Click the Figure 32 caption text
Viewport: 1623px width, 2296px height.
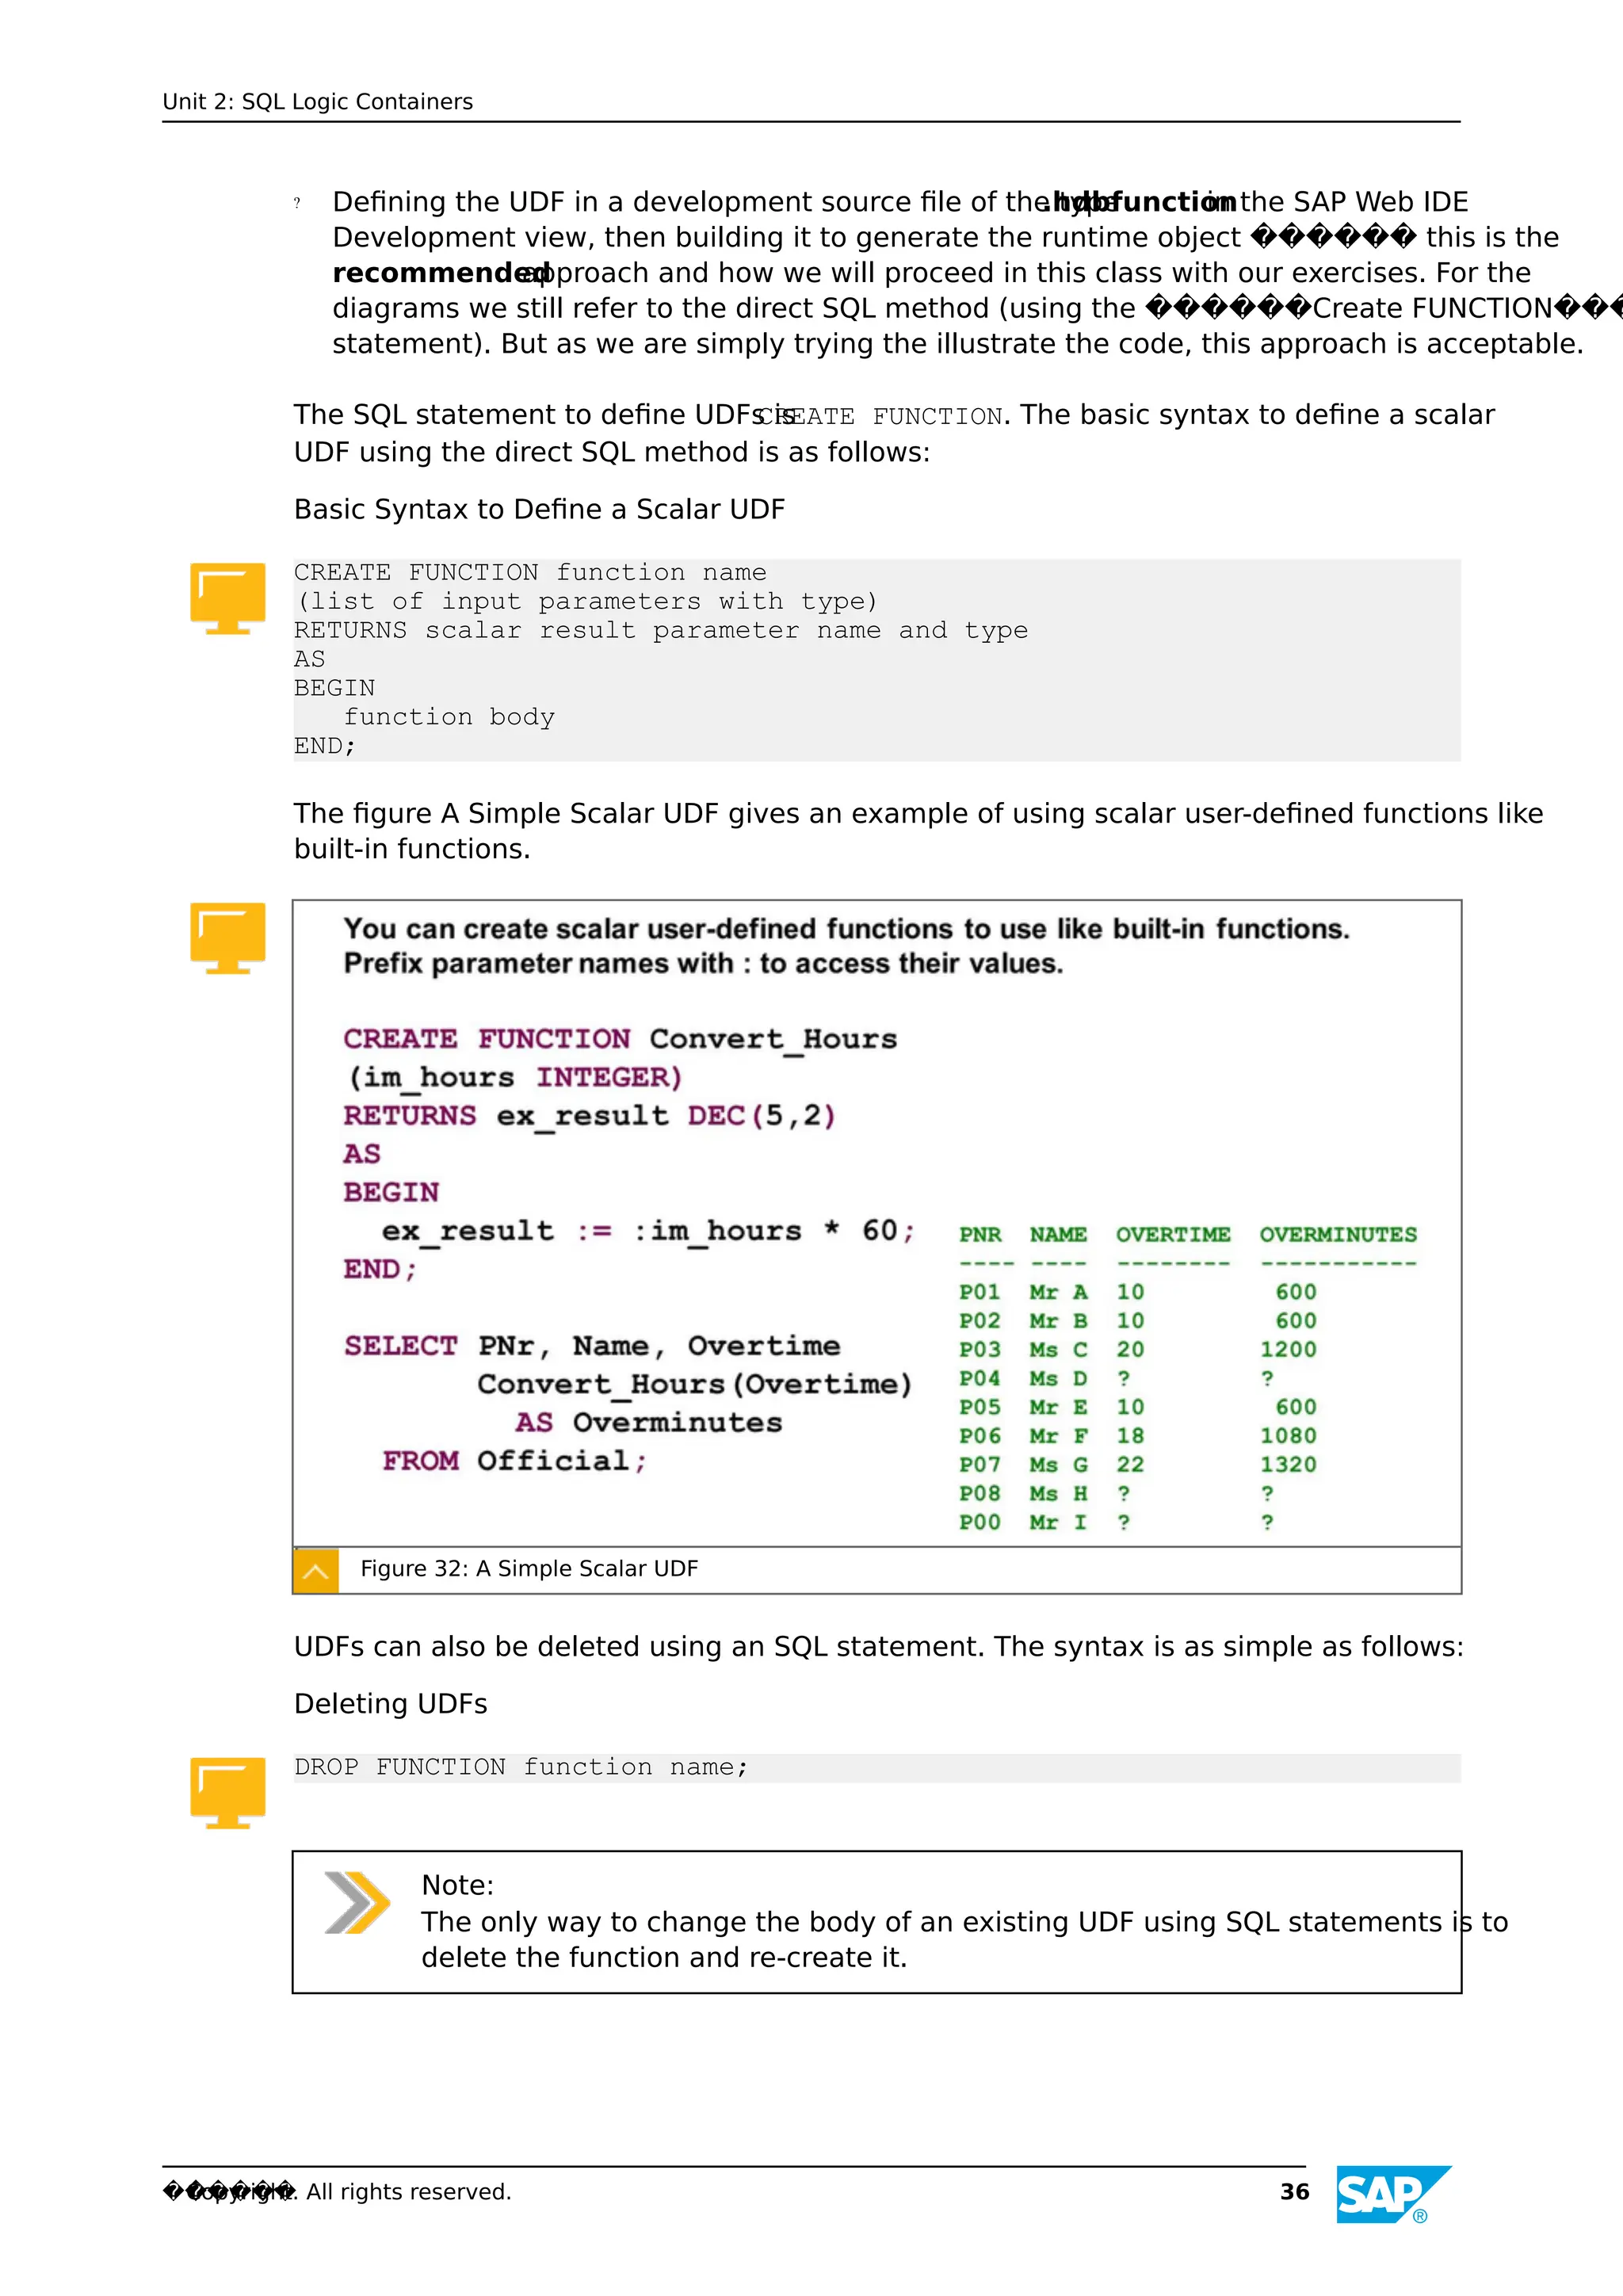tap(529, 1569)
